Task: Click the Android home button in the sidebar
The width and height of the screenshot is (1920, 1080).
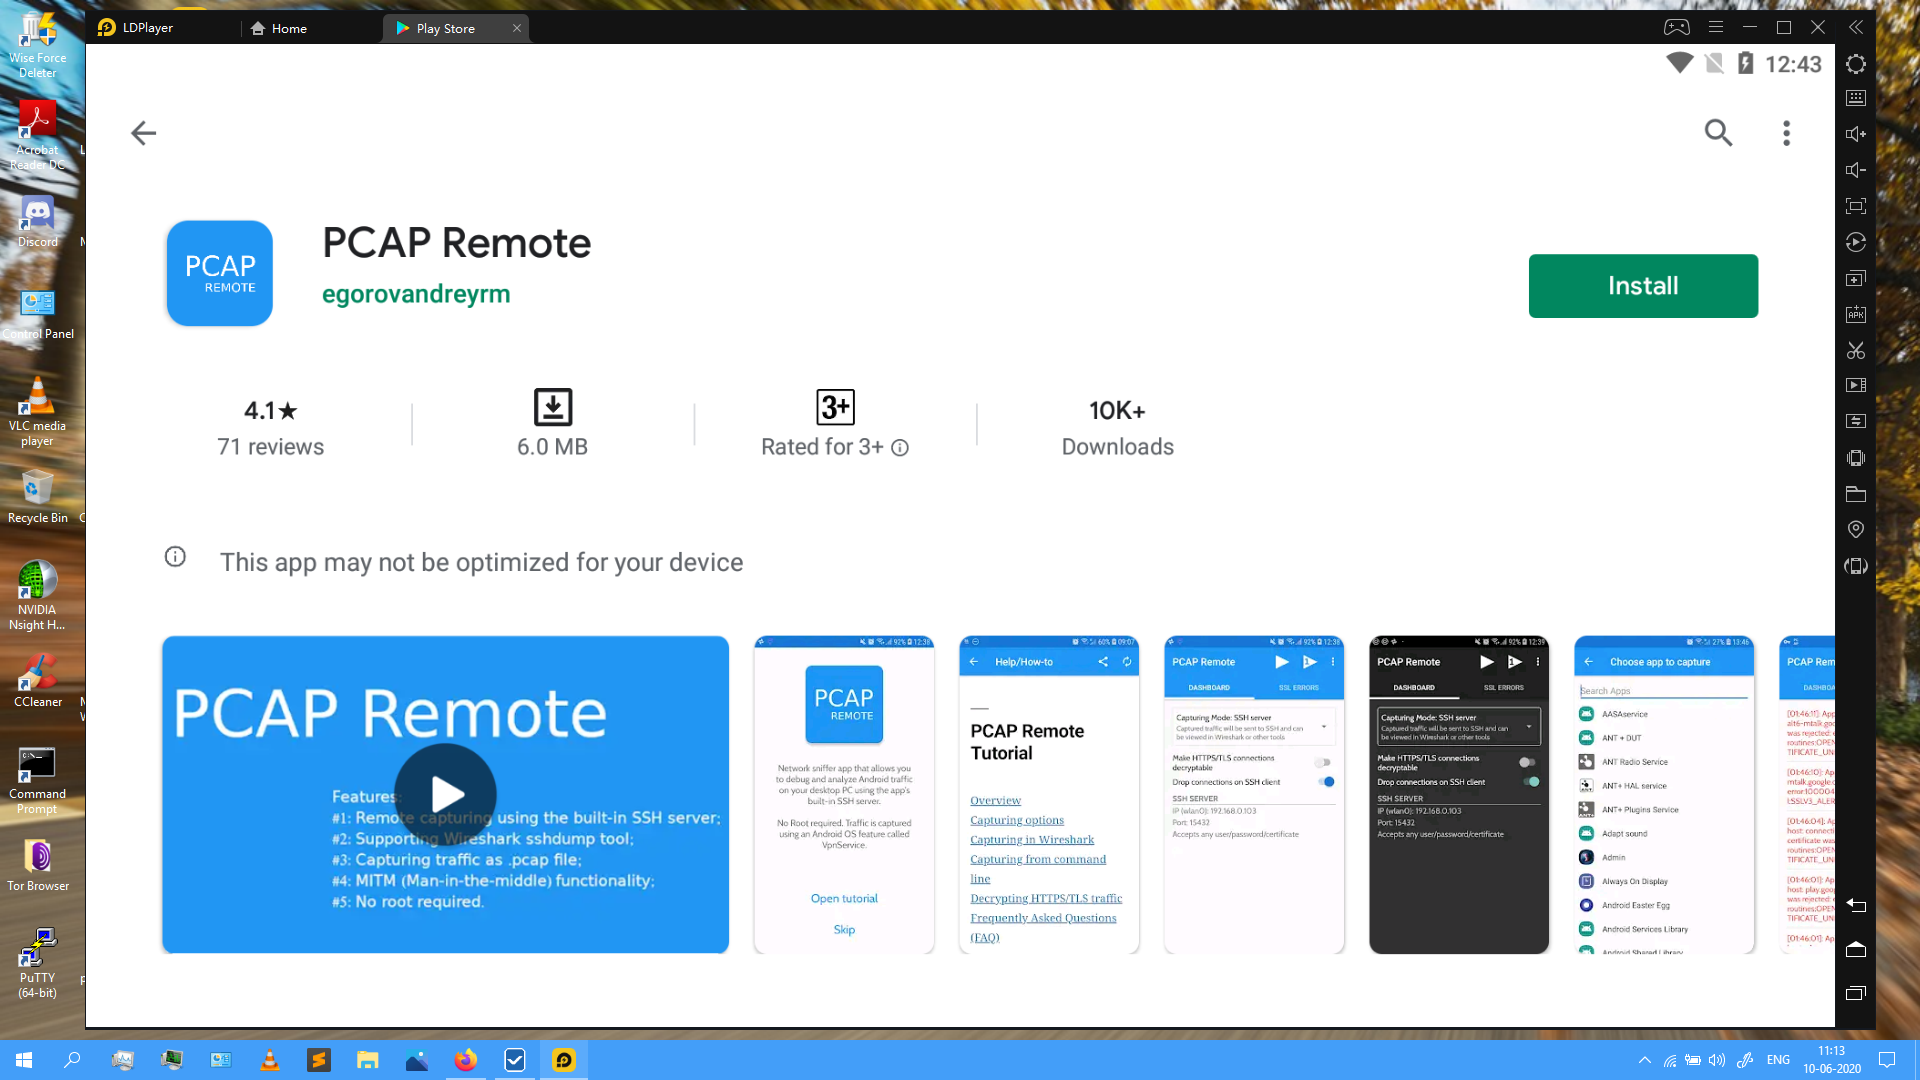Action: click(x=1856, y=949)
